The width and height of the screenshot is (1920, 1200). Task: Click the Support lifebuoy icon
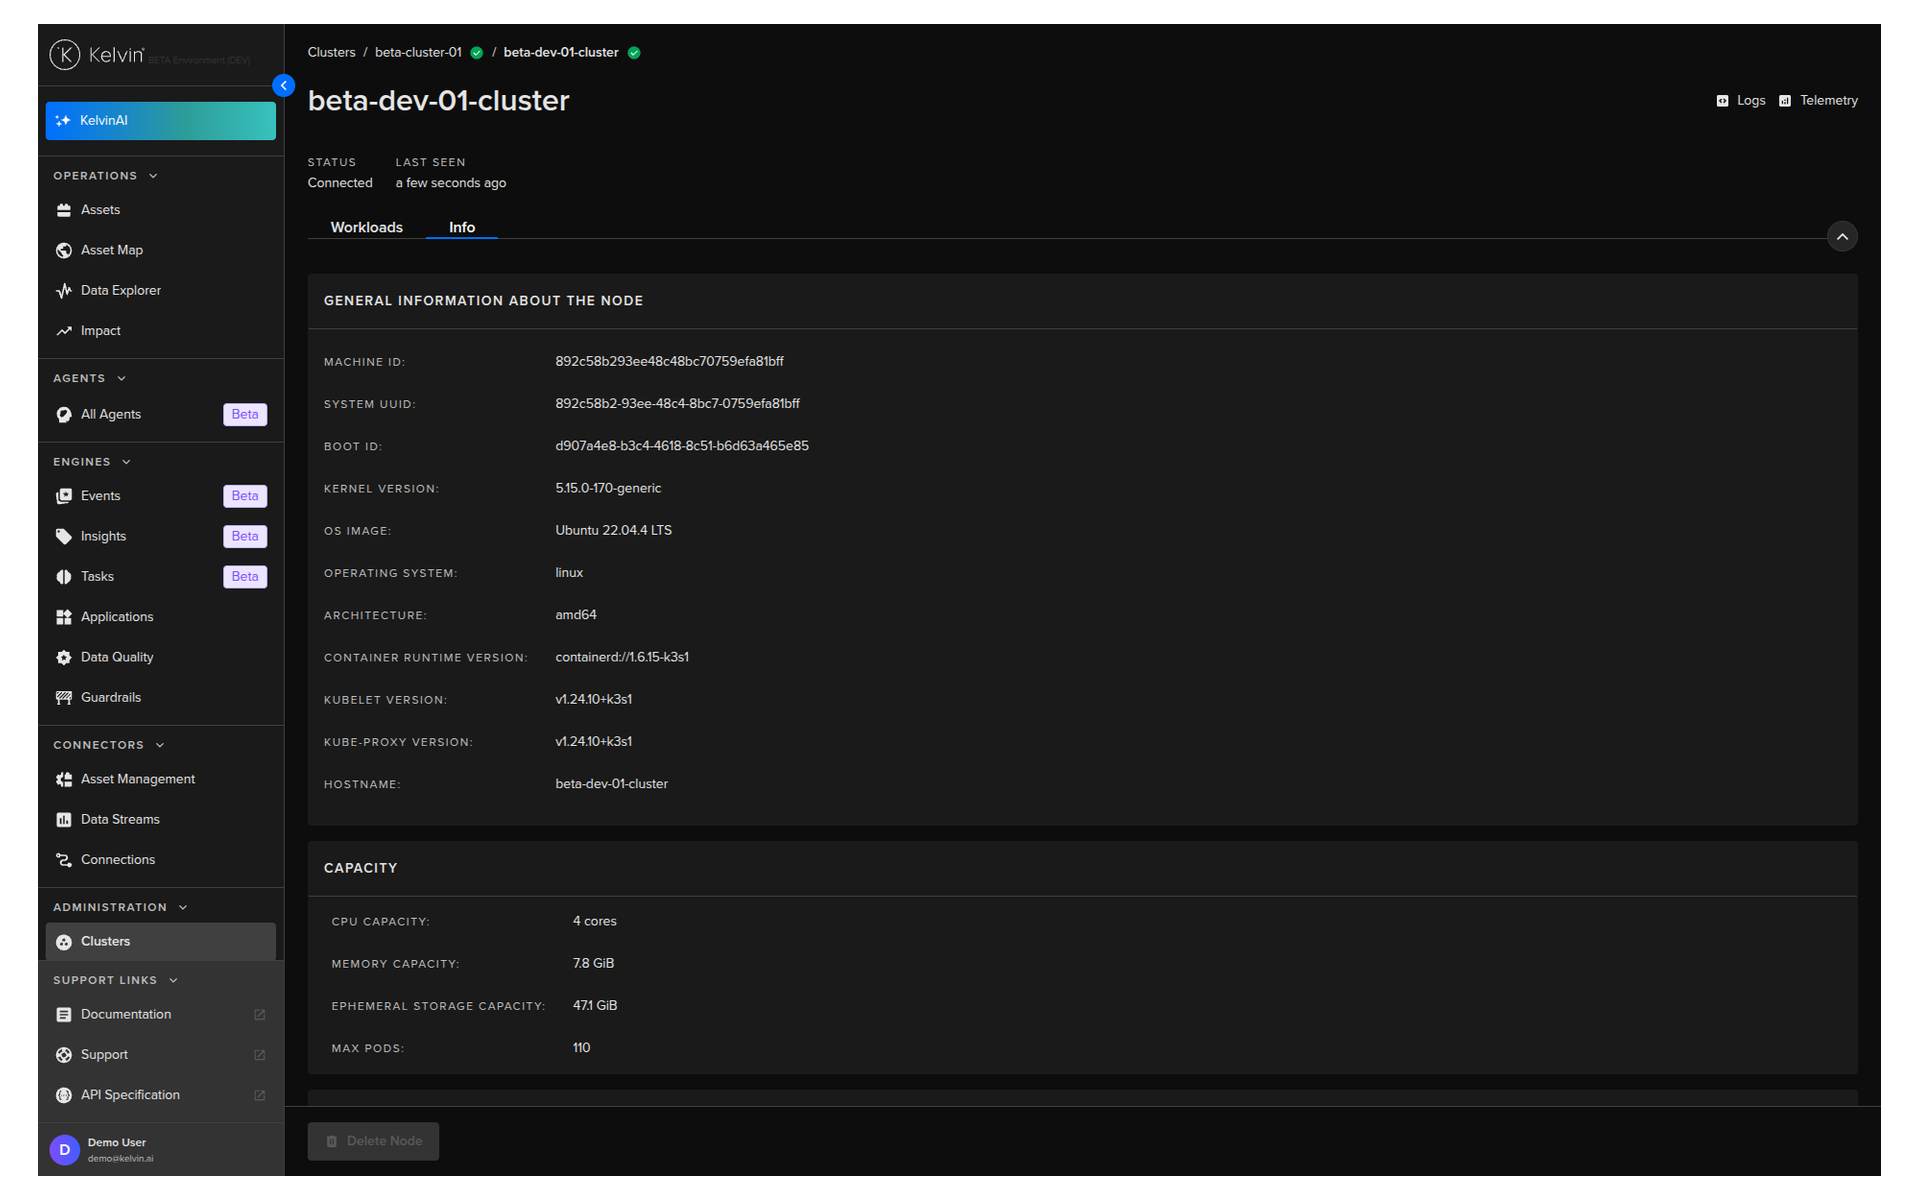64,1055
